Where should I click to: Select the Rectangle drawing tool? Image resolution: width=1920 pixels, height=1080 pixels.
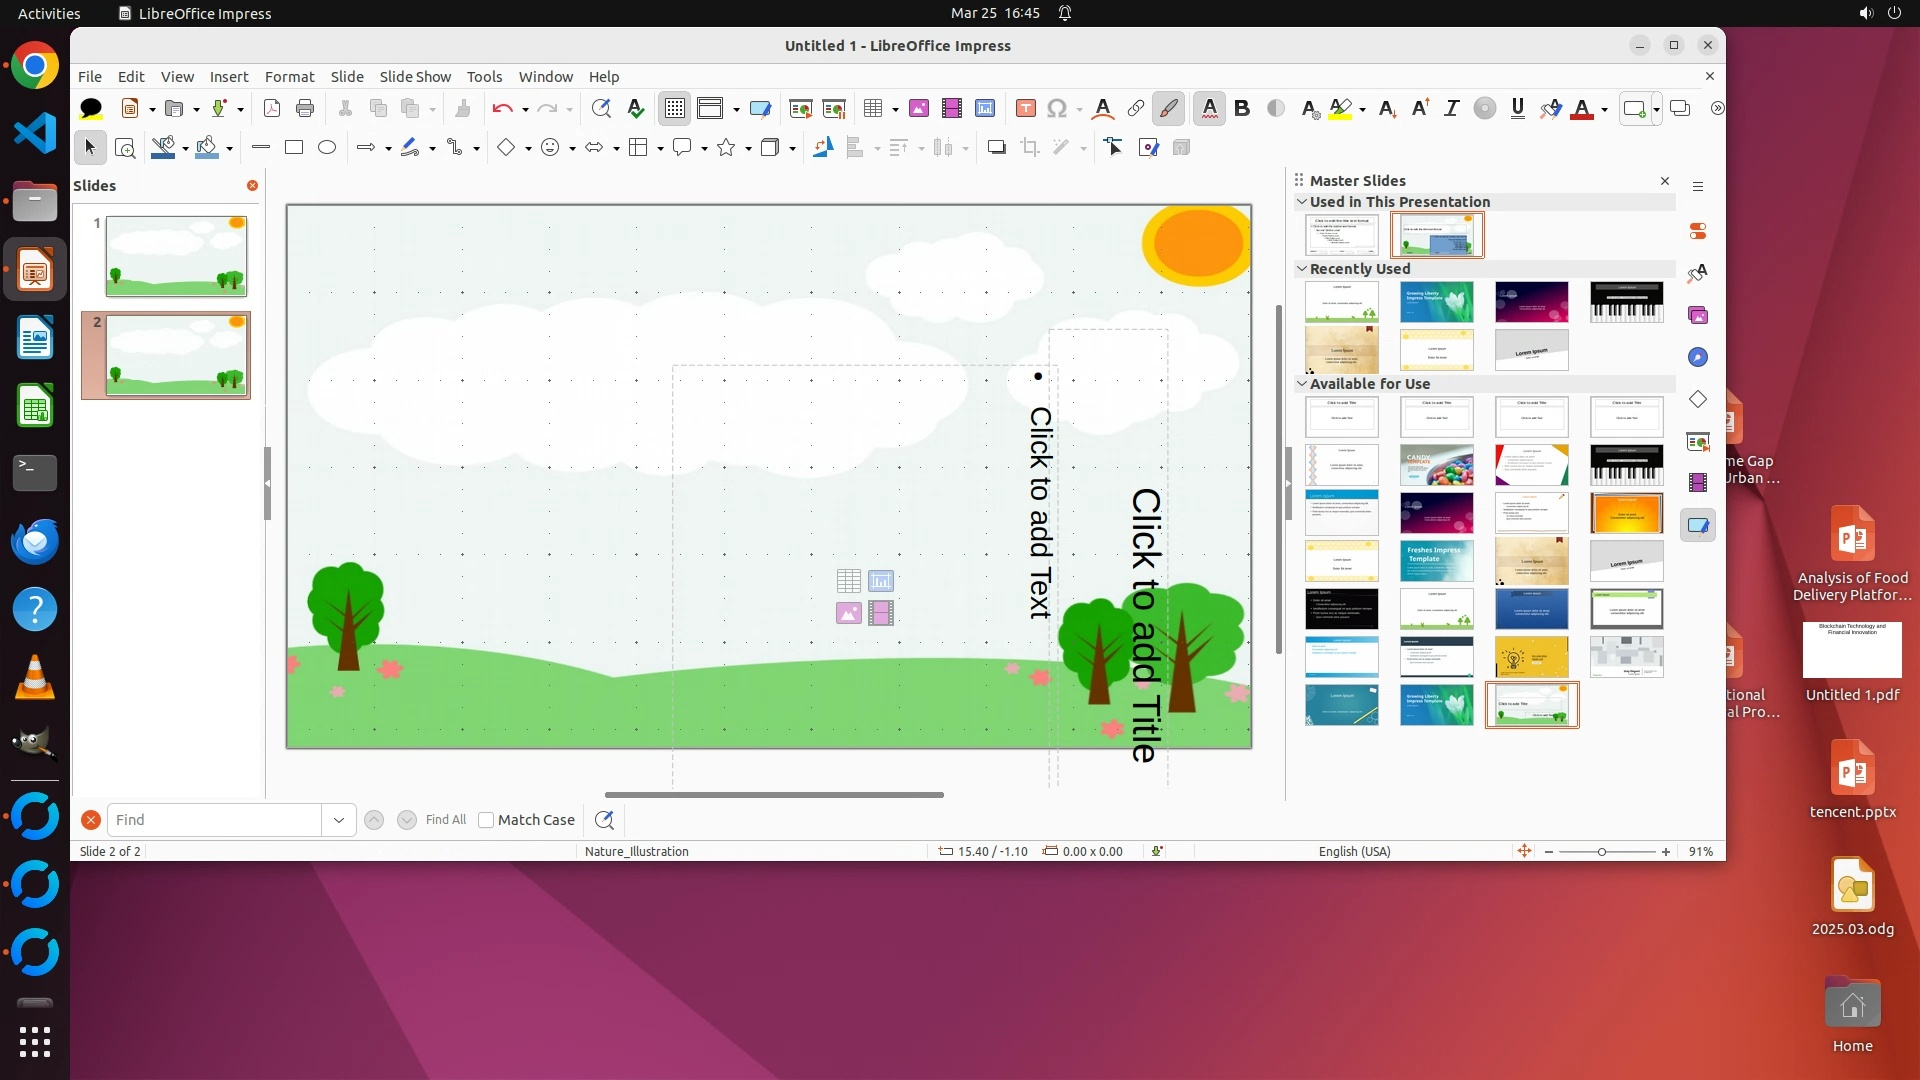point(294,148)
